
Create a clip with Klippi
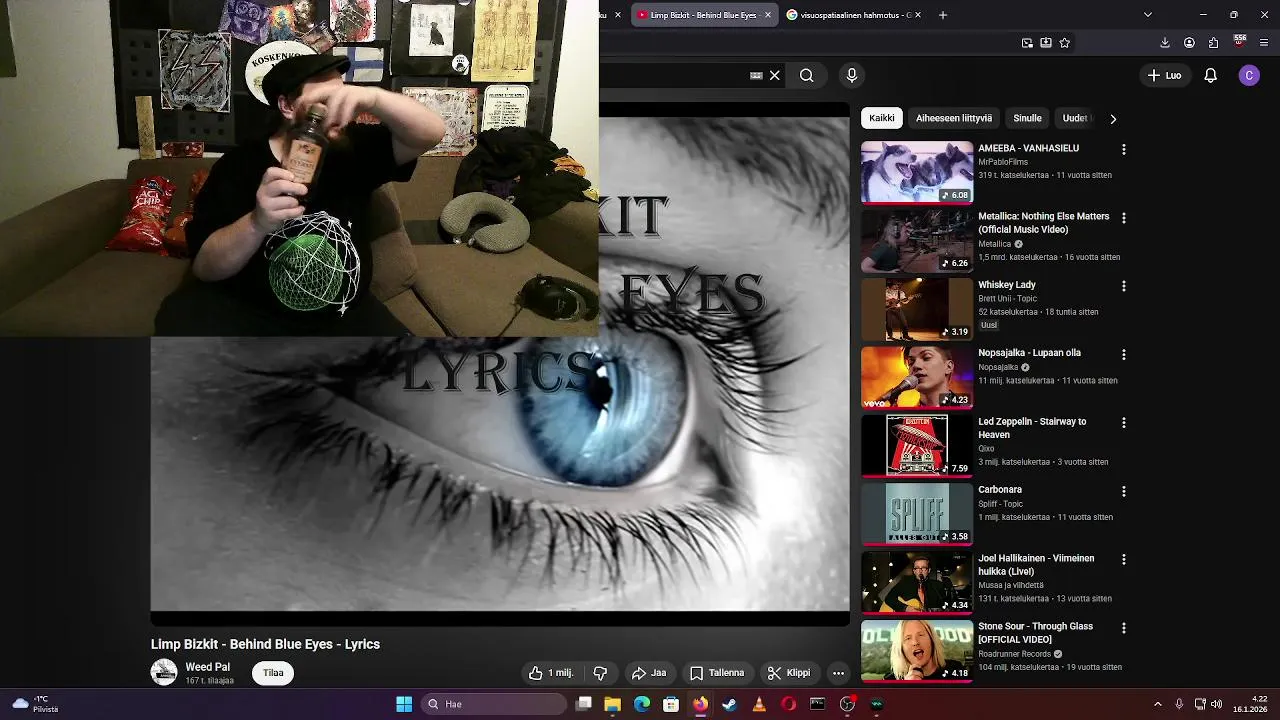point(789,673)
